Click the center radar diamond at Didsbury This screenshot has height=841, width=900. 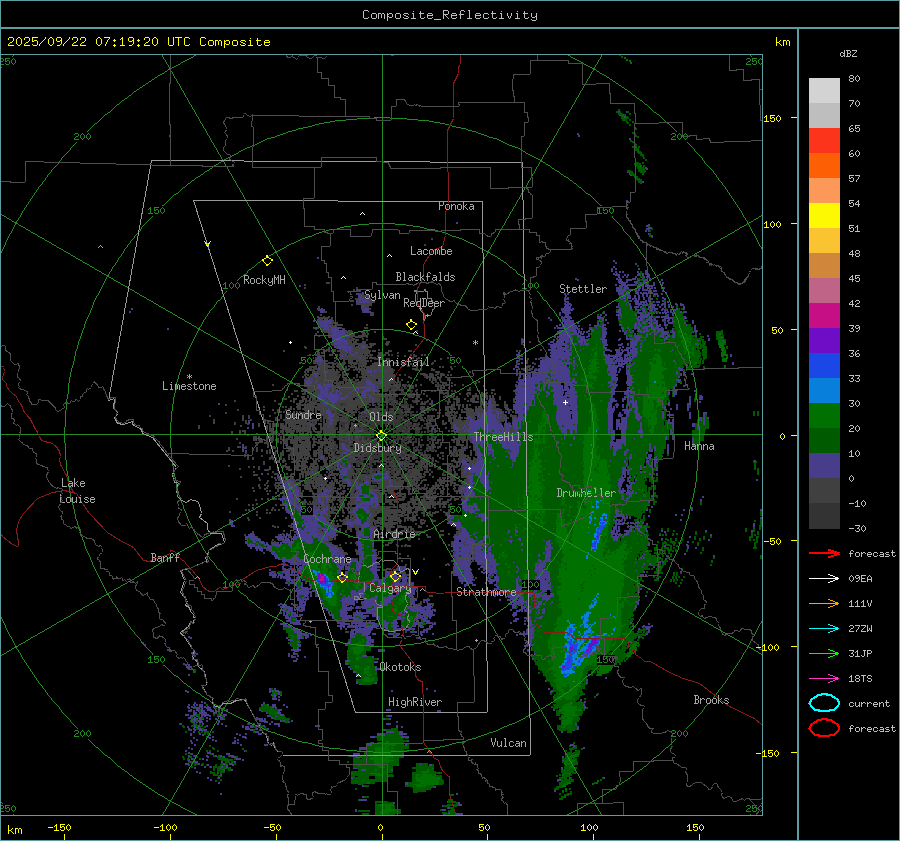point(381,435)
